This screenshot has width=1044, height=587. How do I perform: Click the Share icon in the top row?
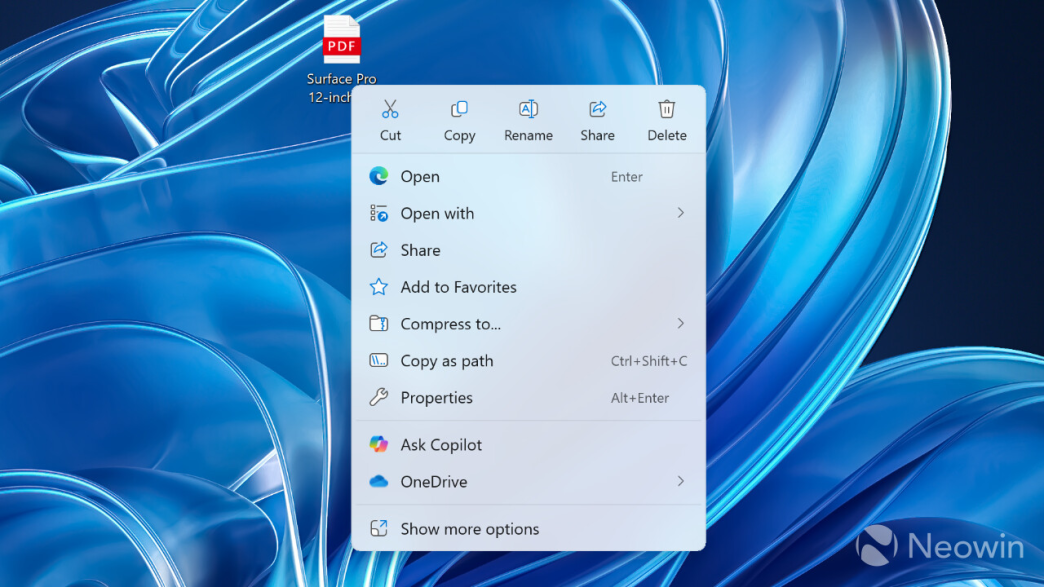(x=597, y=108)
